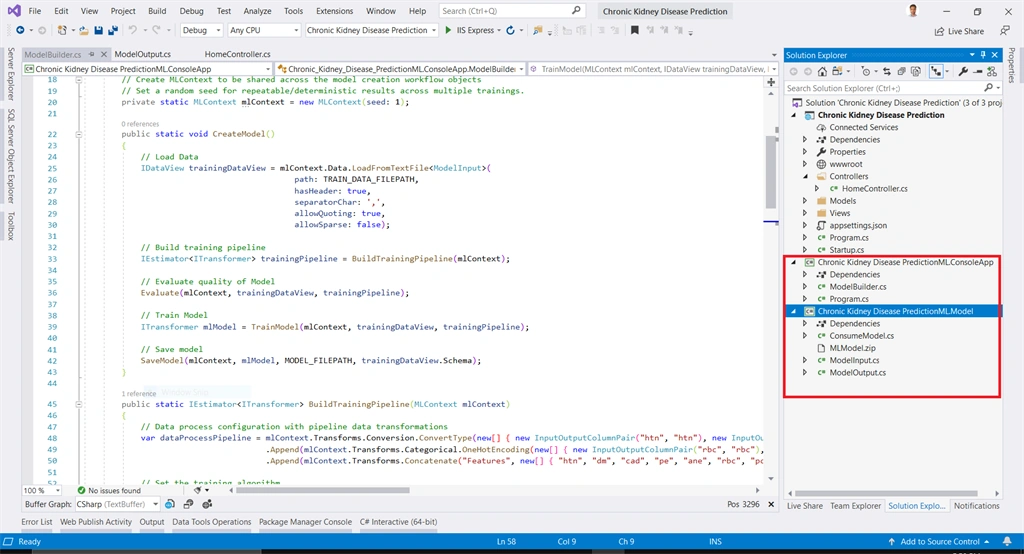Expand the wwwroot folder node
Screen dimensions: 1024x554
pos(805,164)
